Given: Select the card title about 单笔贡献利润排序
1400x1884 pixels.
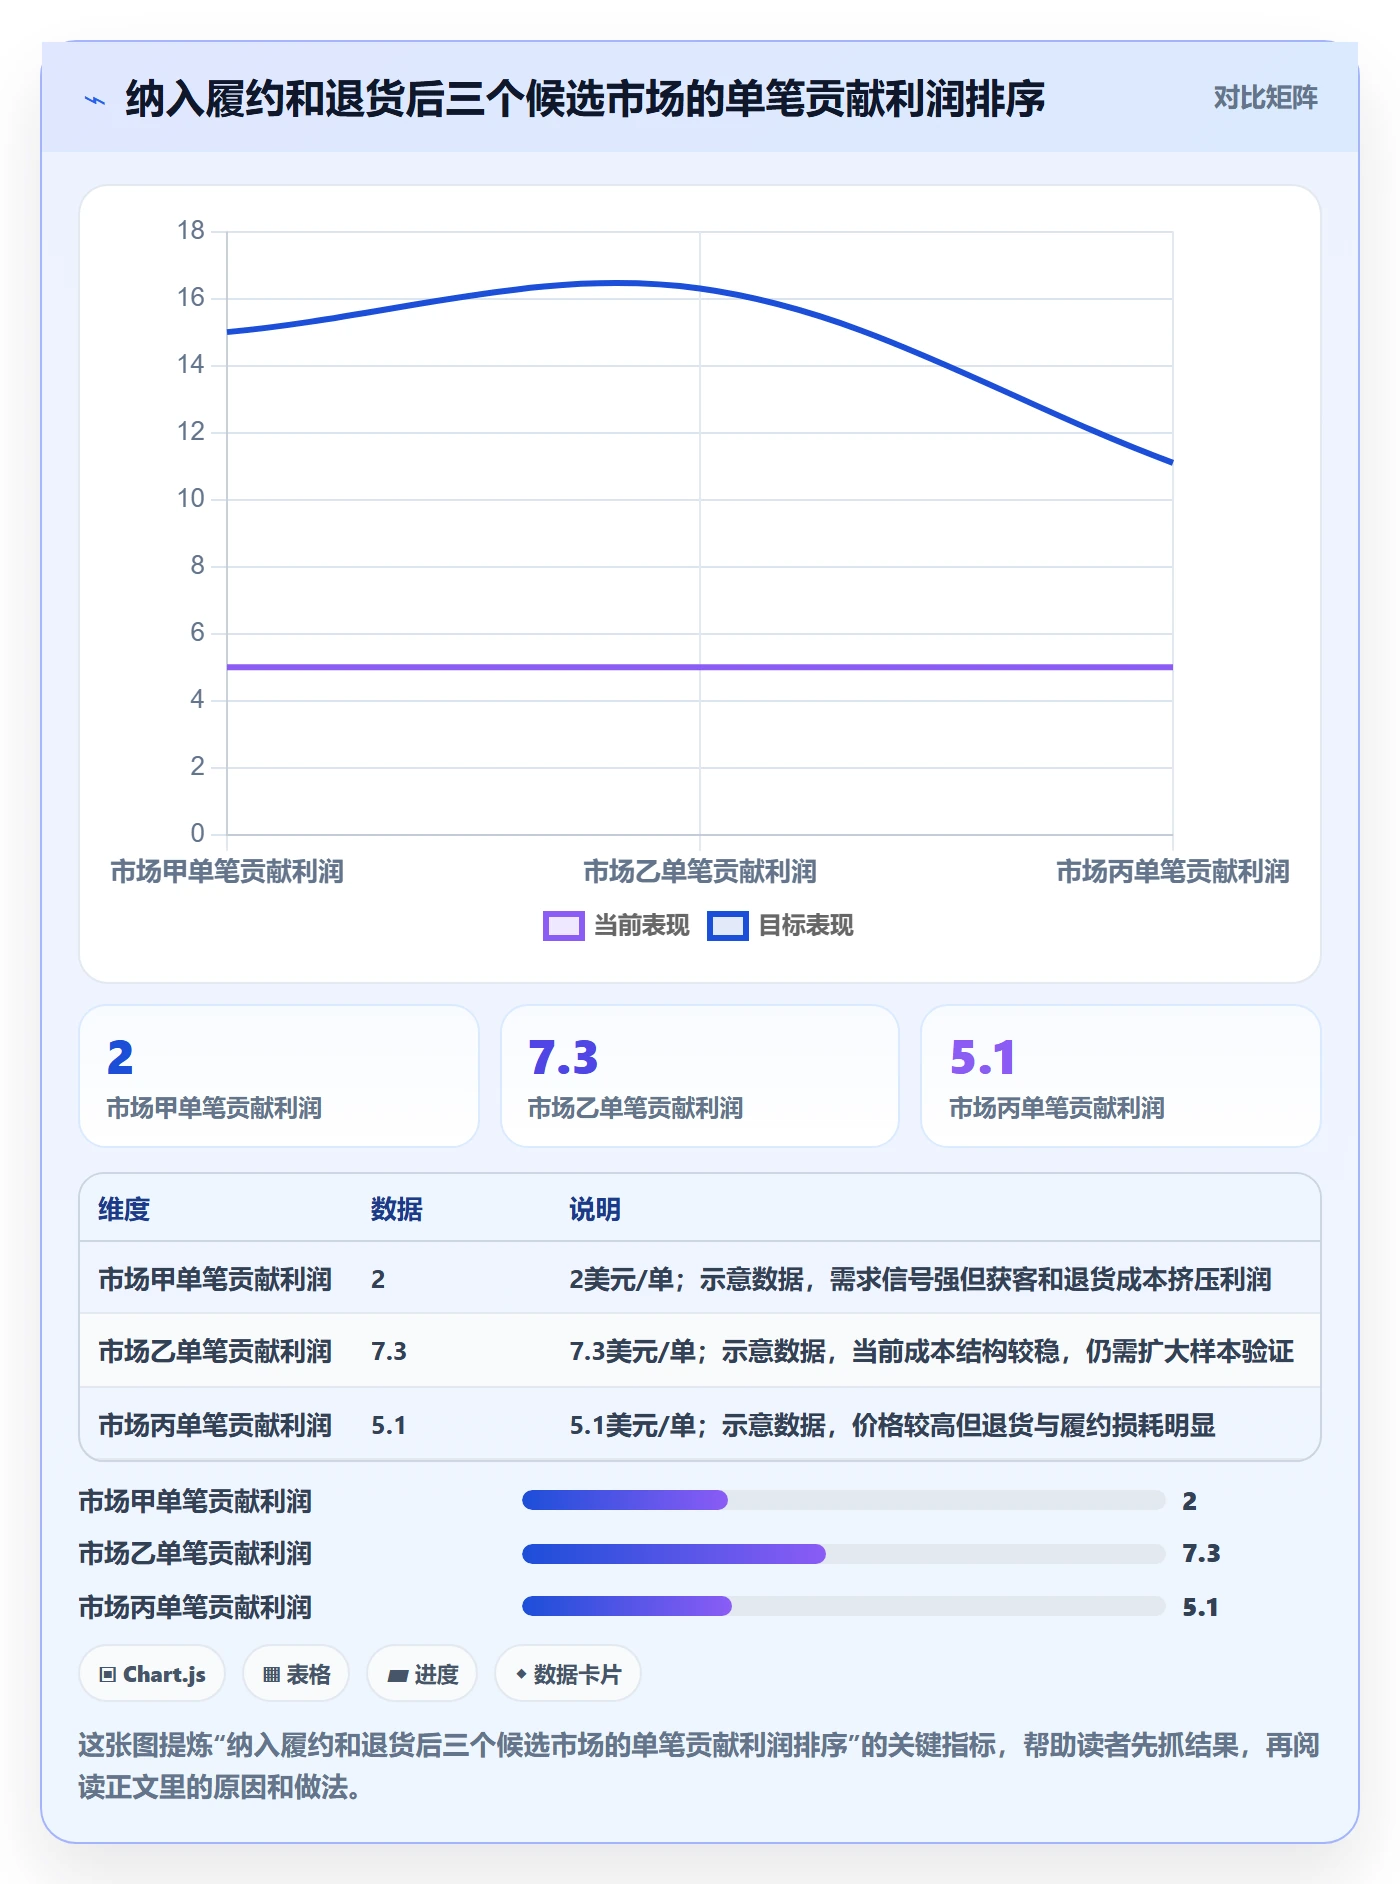Looking at the screenshot, I should pyautogui.click(x=585, y=99).
